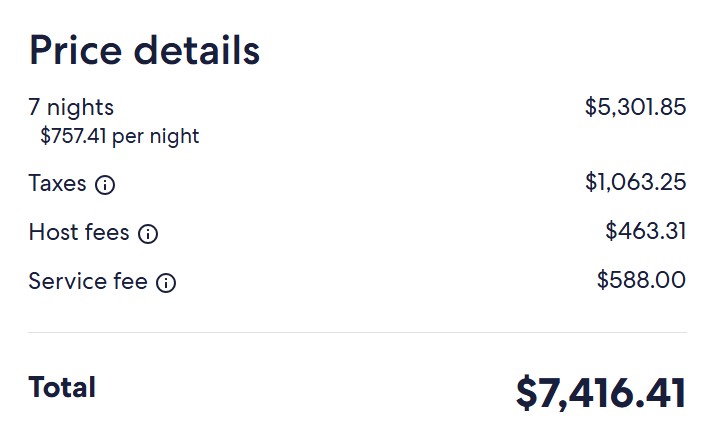Click the $1,063.25 taxes amount
This screenshot has width=714, height=427.
tap(635, 182)
